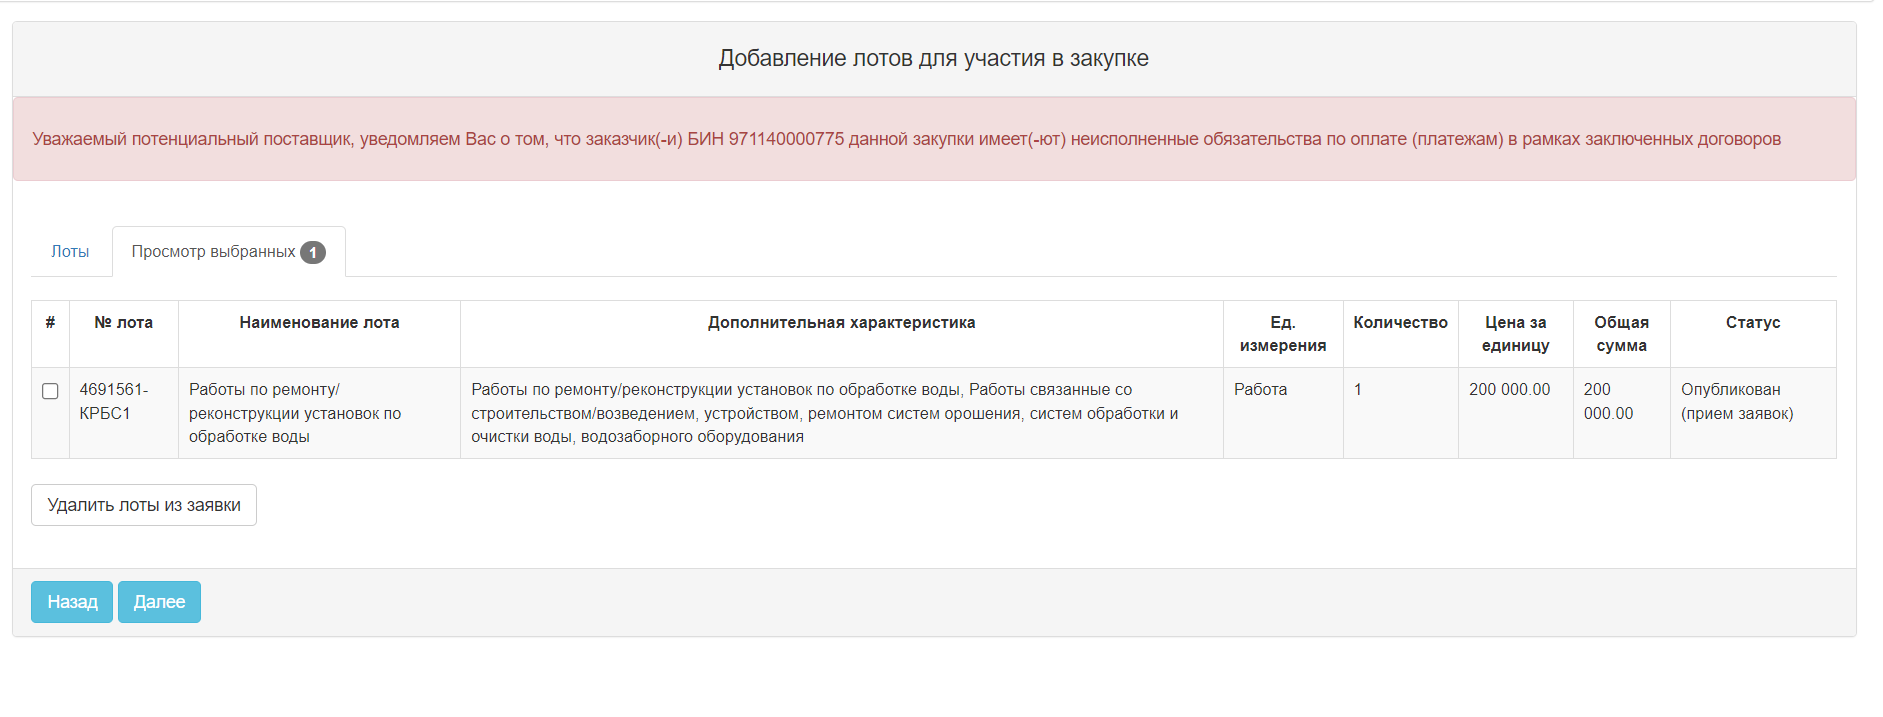The width and height of the screenshot is (1883, 717).
Task: Click the Количество column header
Action: click(1400, 323)
